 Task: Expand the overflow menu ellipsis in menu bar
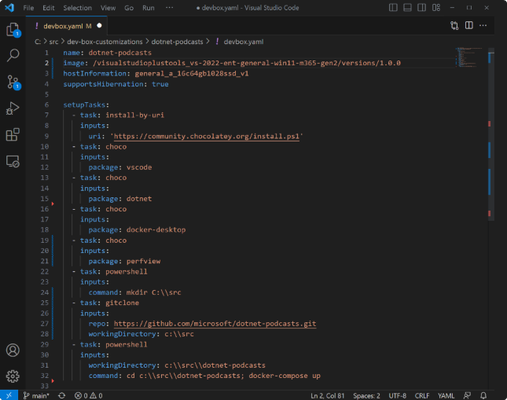169,8
